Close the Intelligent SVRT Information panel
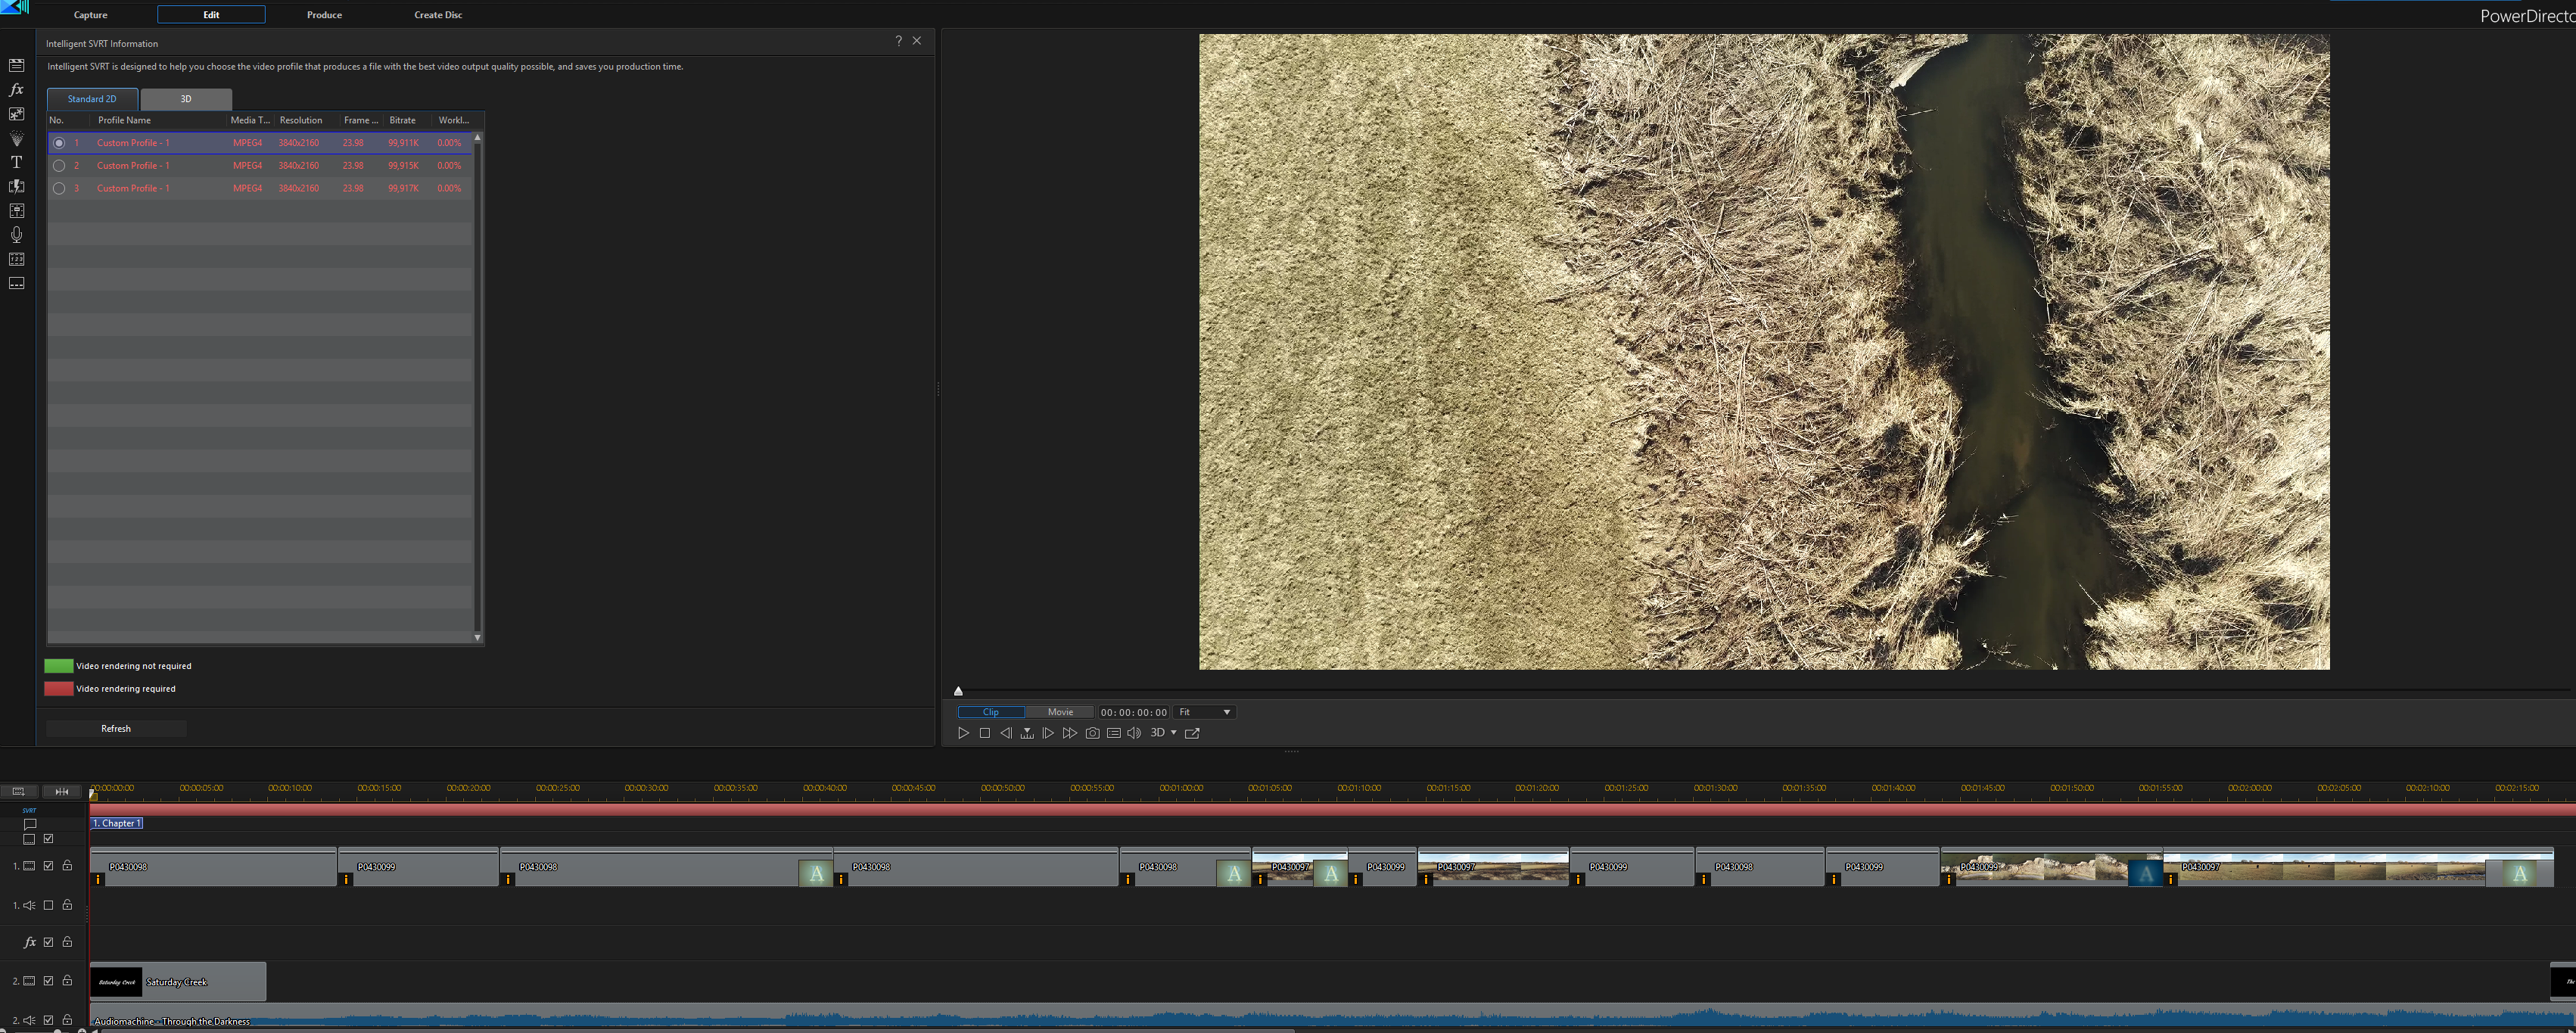Screen dimensions: 2576x1033 pyautogui.click(x=916, y=41)
